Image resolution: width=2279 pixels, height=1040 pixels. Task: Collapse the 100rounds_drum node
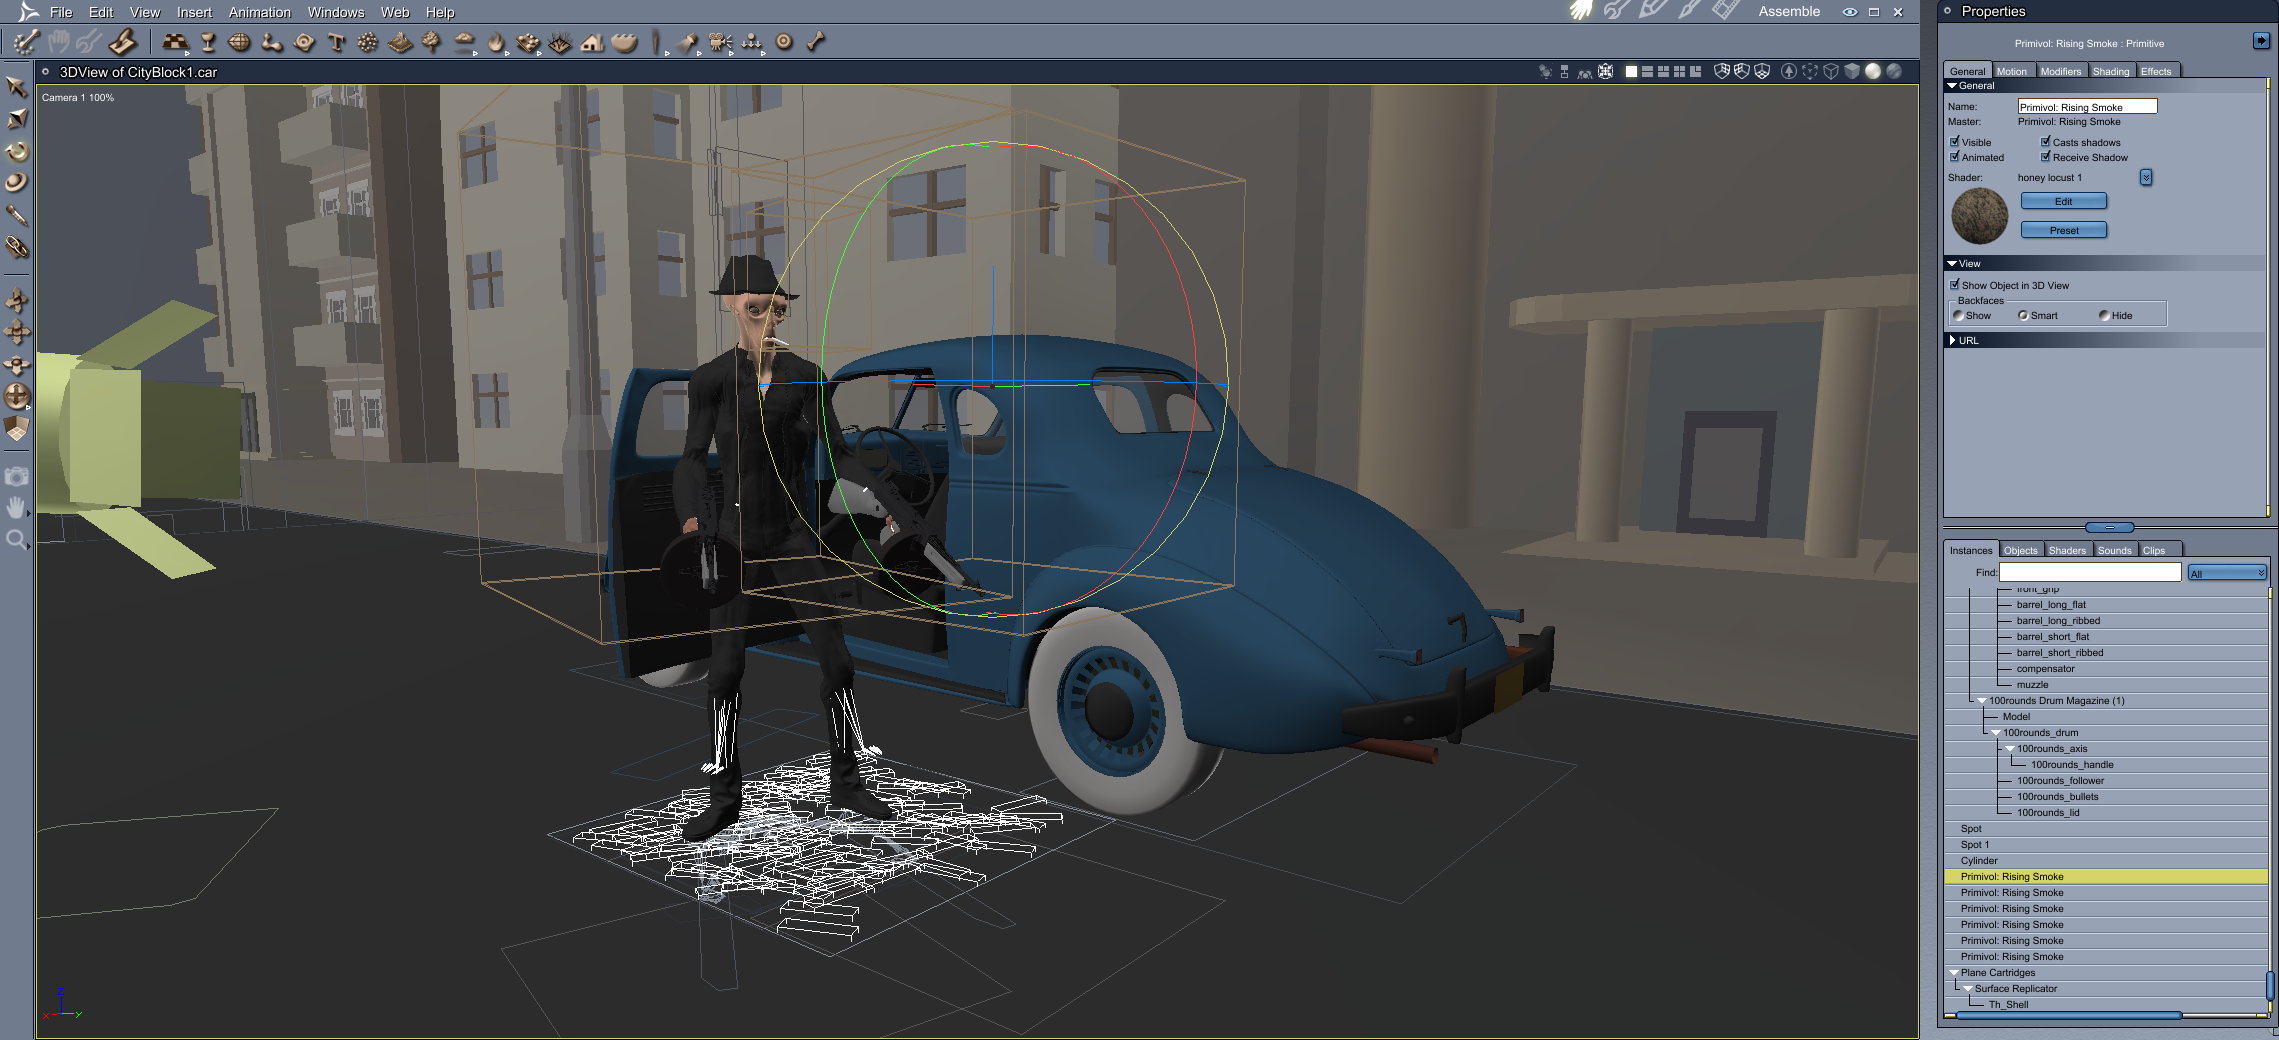[x=1996, y=733]
